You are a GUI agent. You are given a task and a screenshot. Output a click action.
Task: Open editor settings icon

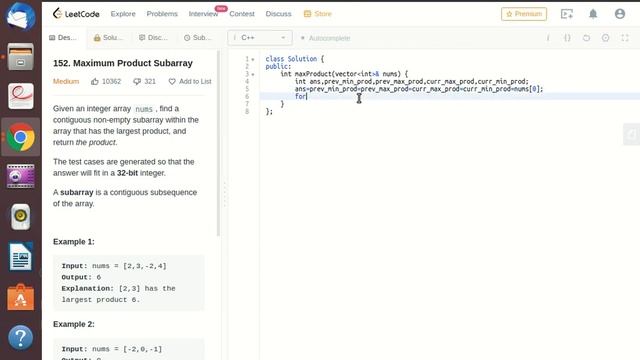(605, 38)
